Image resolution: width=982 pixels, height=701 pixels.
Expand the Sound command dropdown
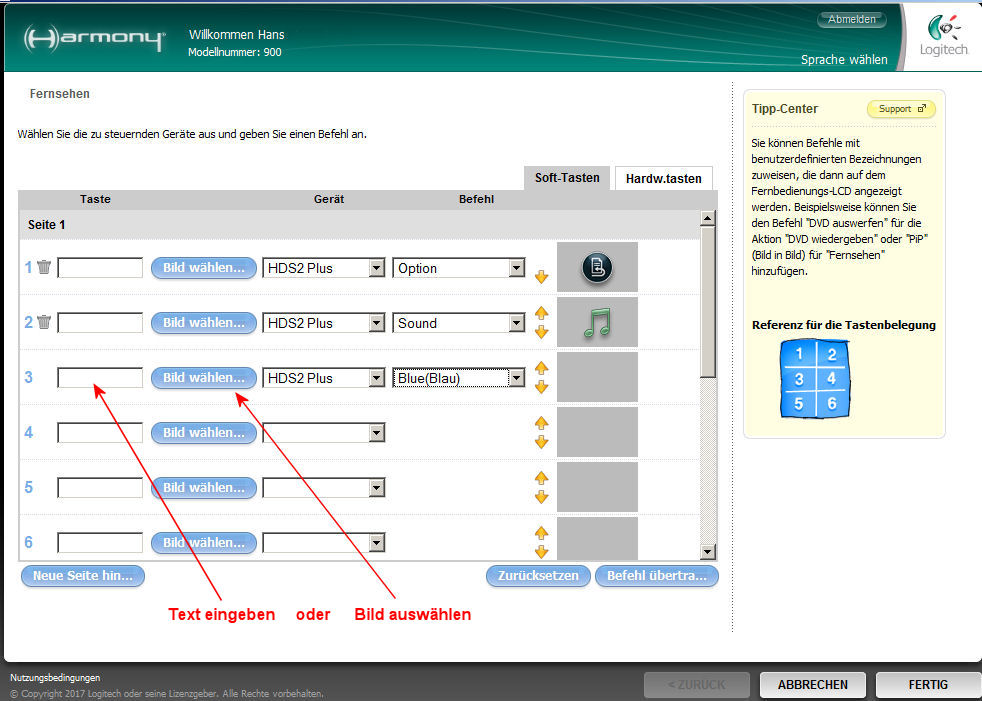click(x=516, y=323)
